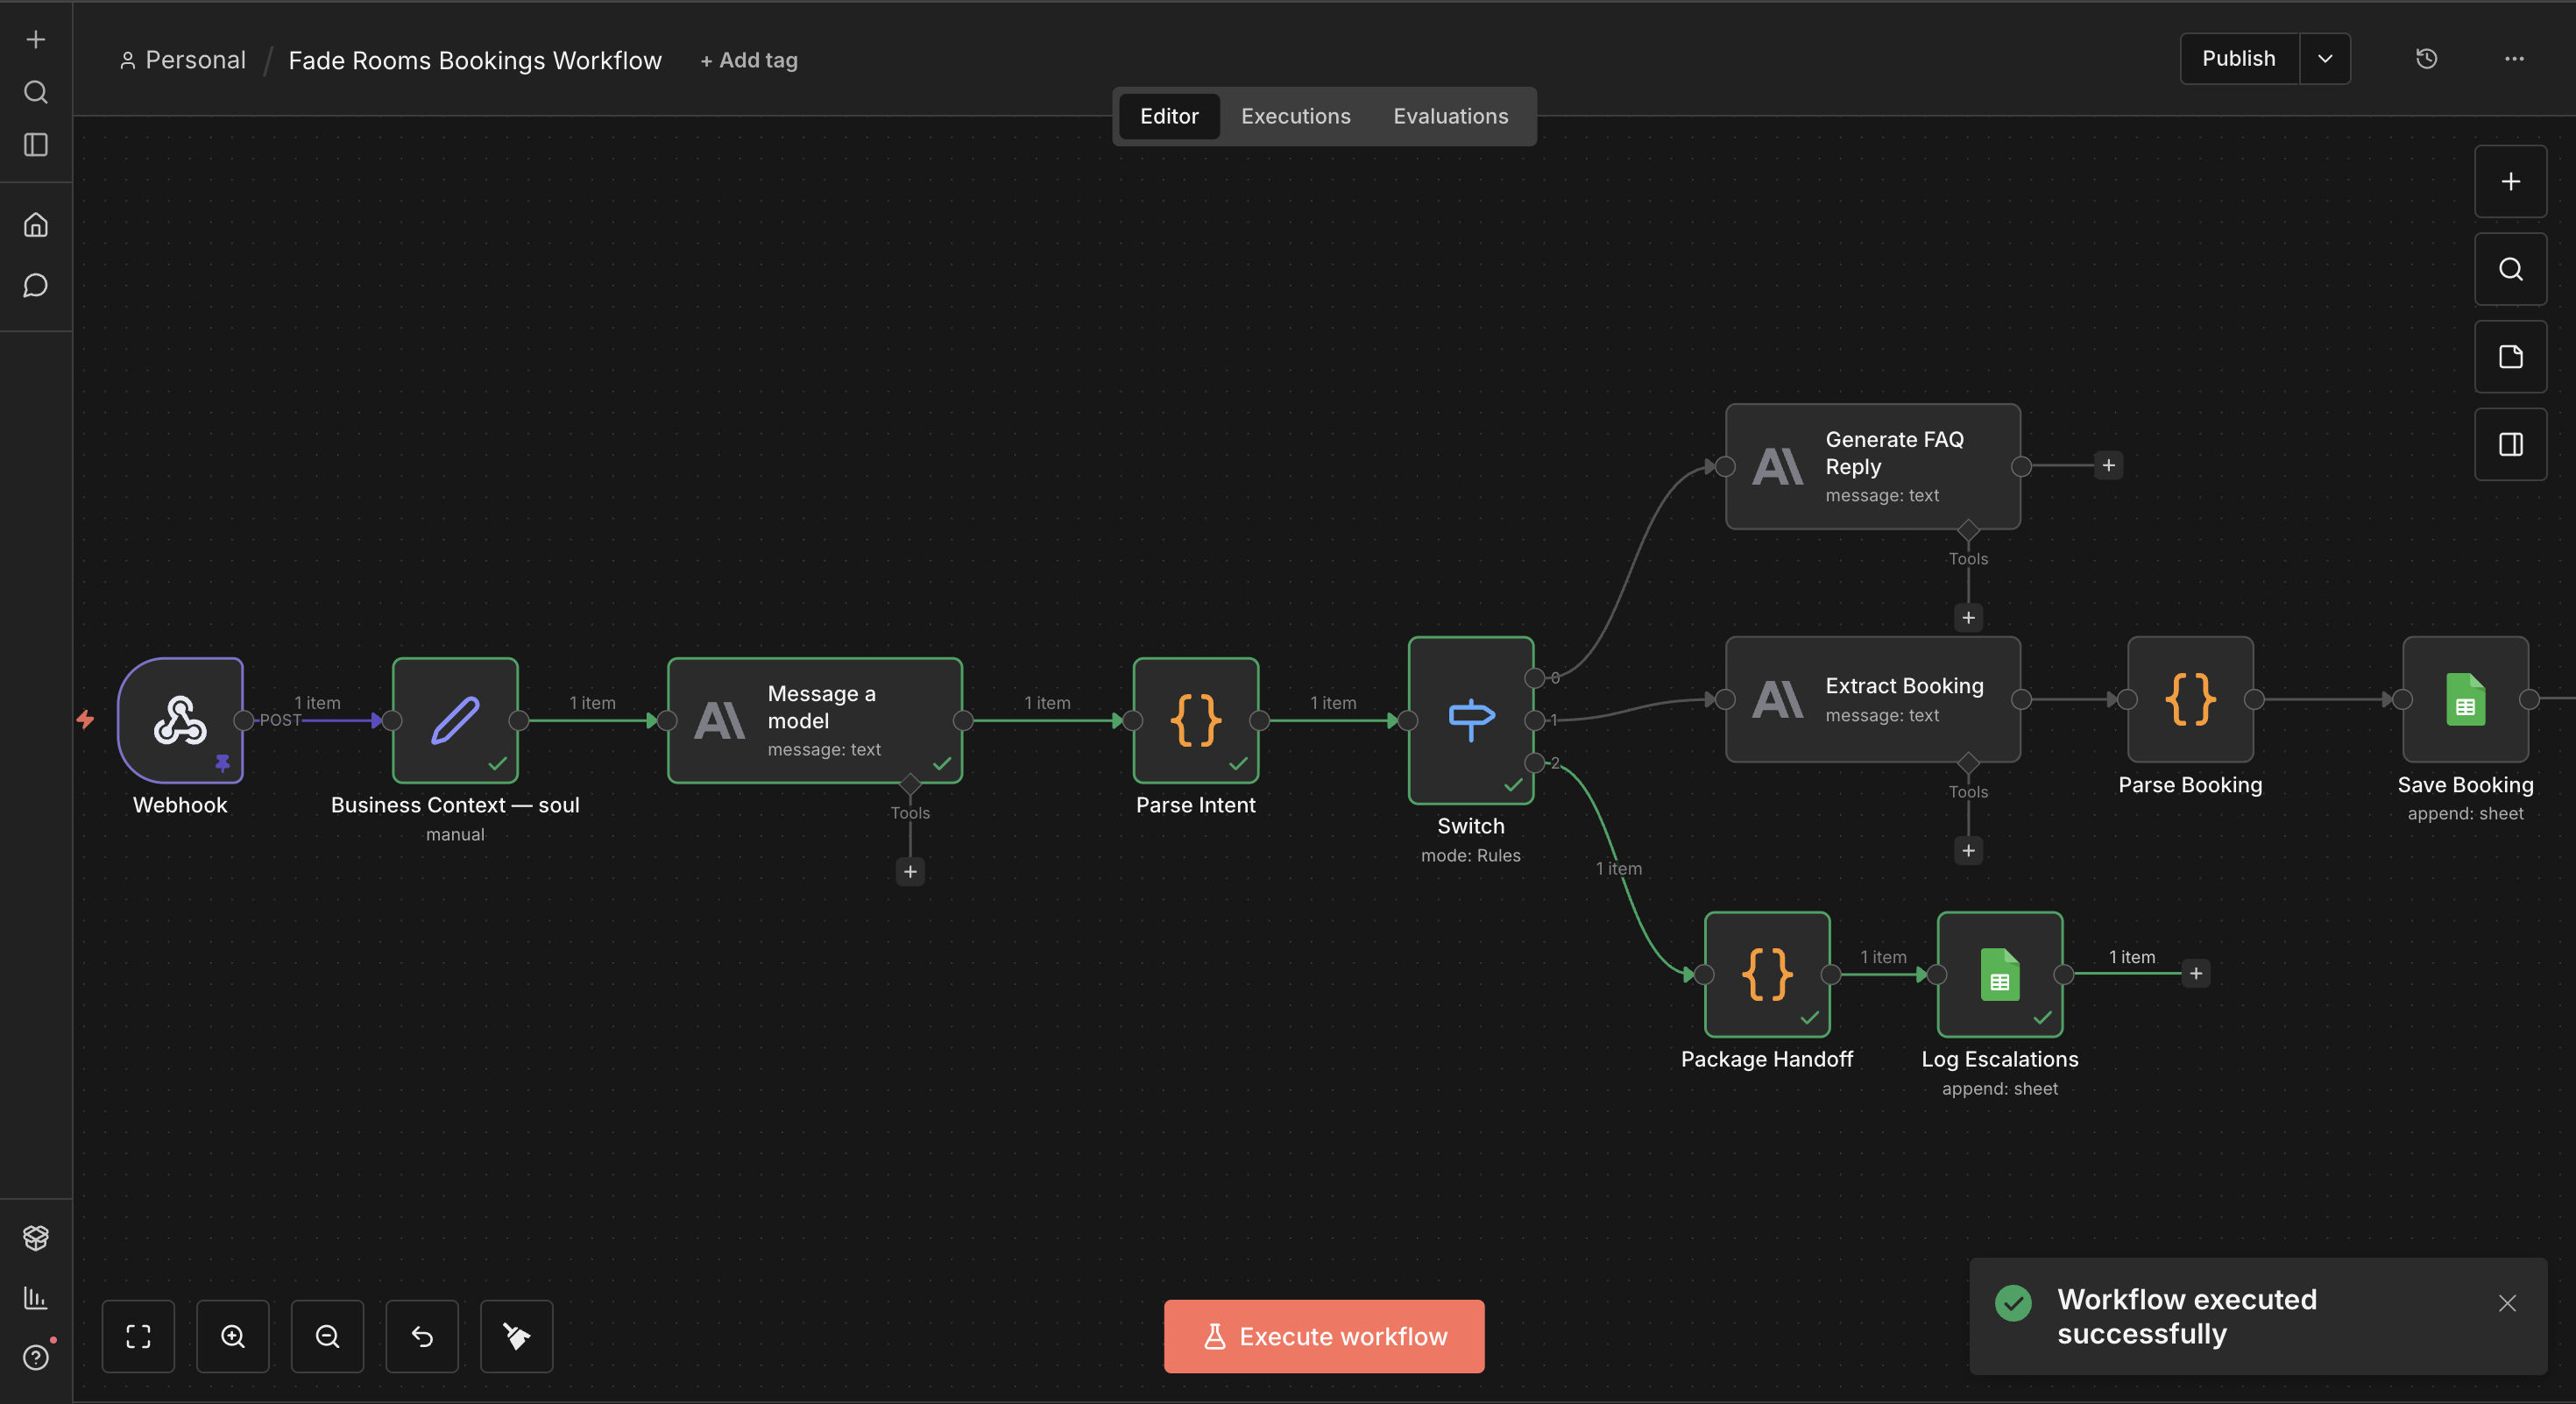Viewport: 2576px width, 1404px height.
Task: Open the Webhook trigger node
Action: click(180, 720)
